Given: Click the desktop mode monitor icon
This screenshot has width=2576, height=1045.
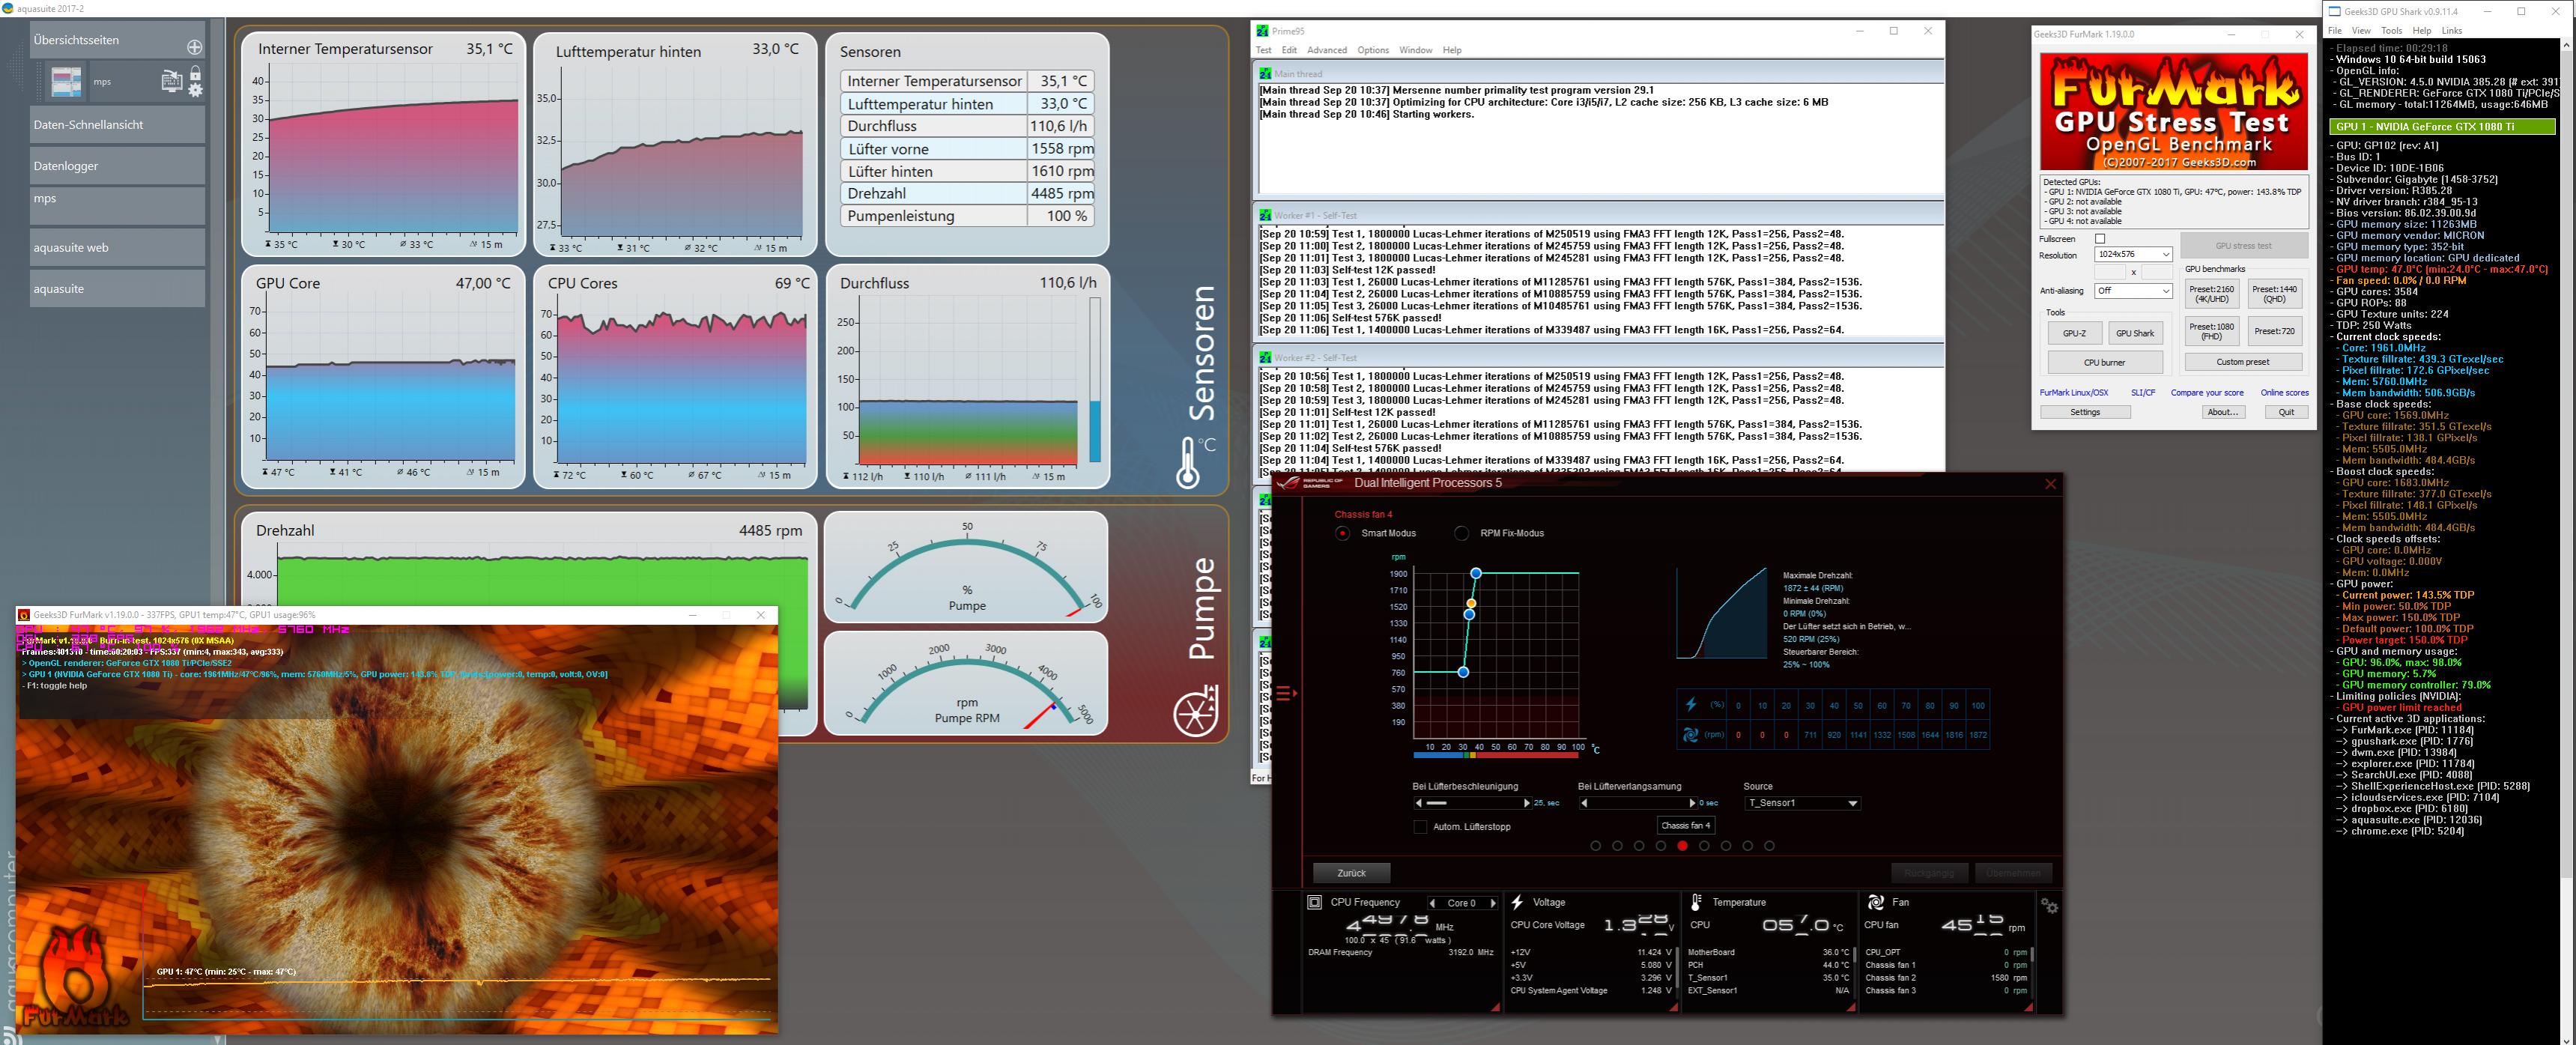Looking at the screenshot, I should (171, 82).
